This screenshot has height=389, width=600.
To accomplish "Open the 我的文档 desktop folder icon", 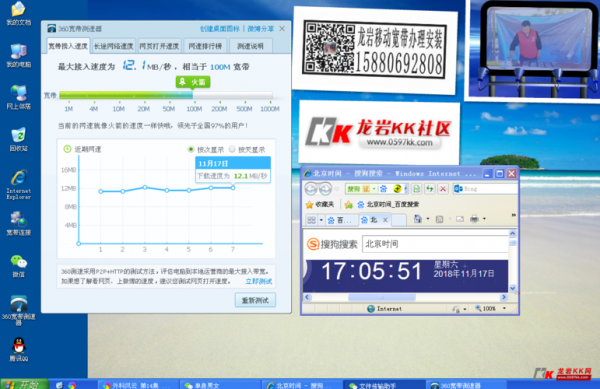I will 18,13.
